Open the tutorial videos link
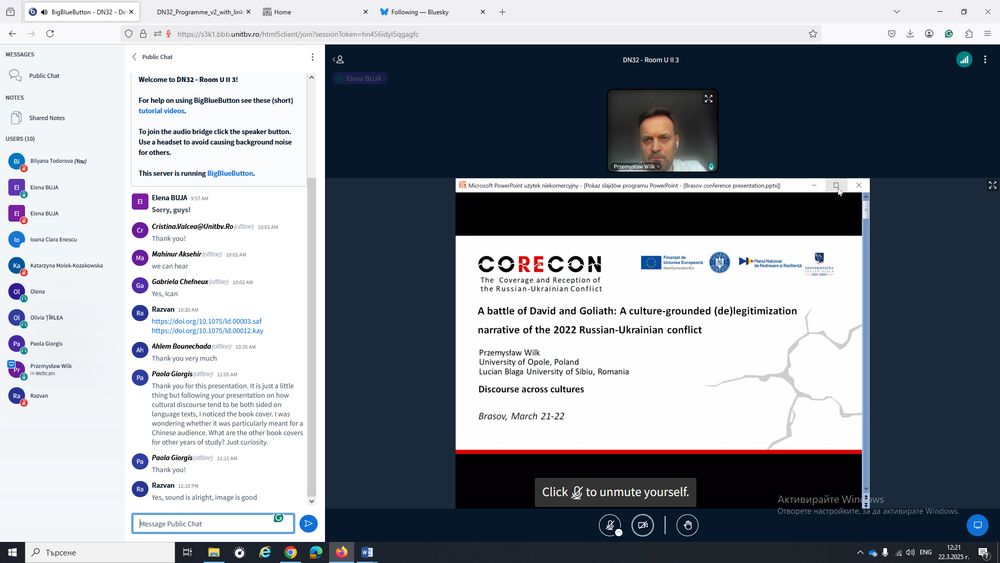The image size is (1000, 563). click(x=161, y=111)
